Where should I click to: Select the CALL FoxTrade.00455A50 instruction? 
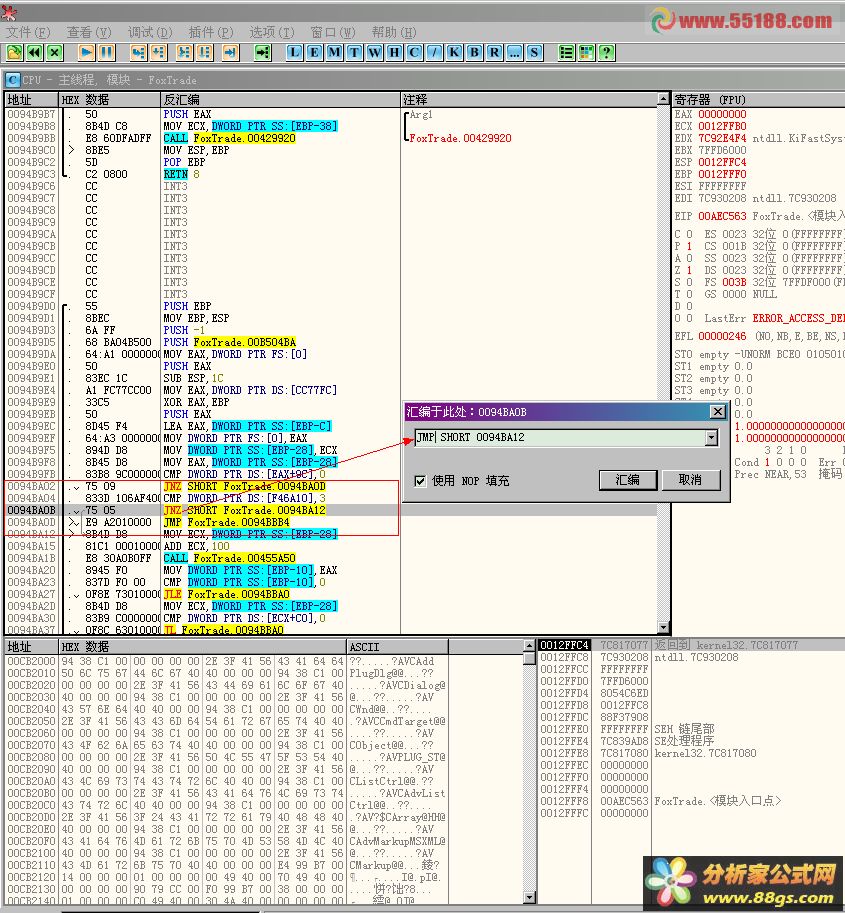click(x=229, y=558)
